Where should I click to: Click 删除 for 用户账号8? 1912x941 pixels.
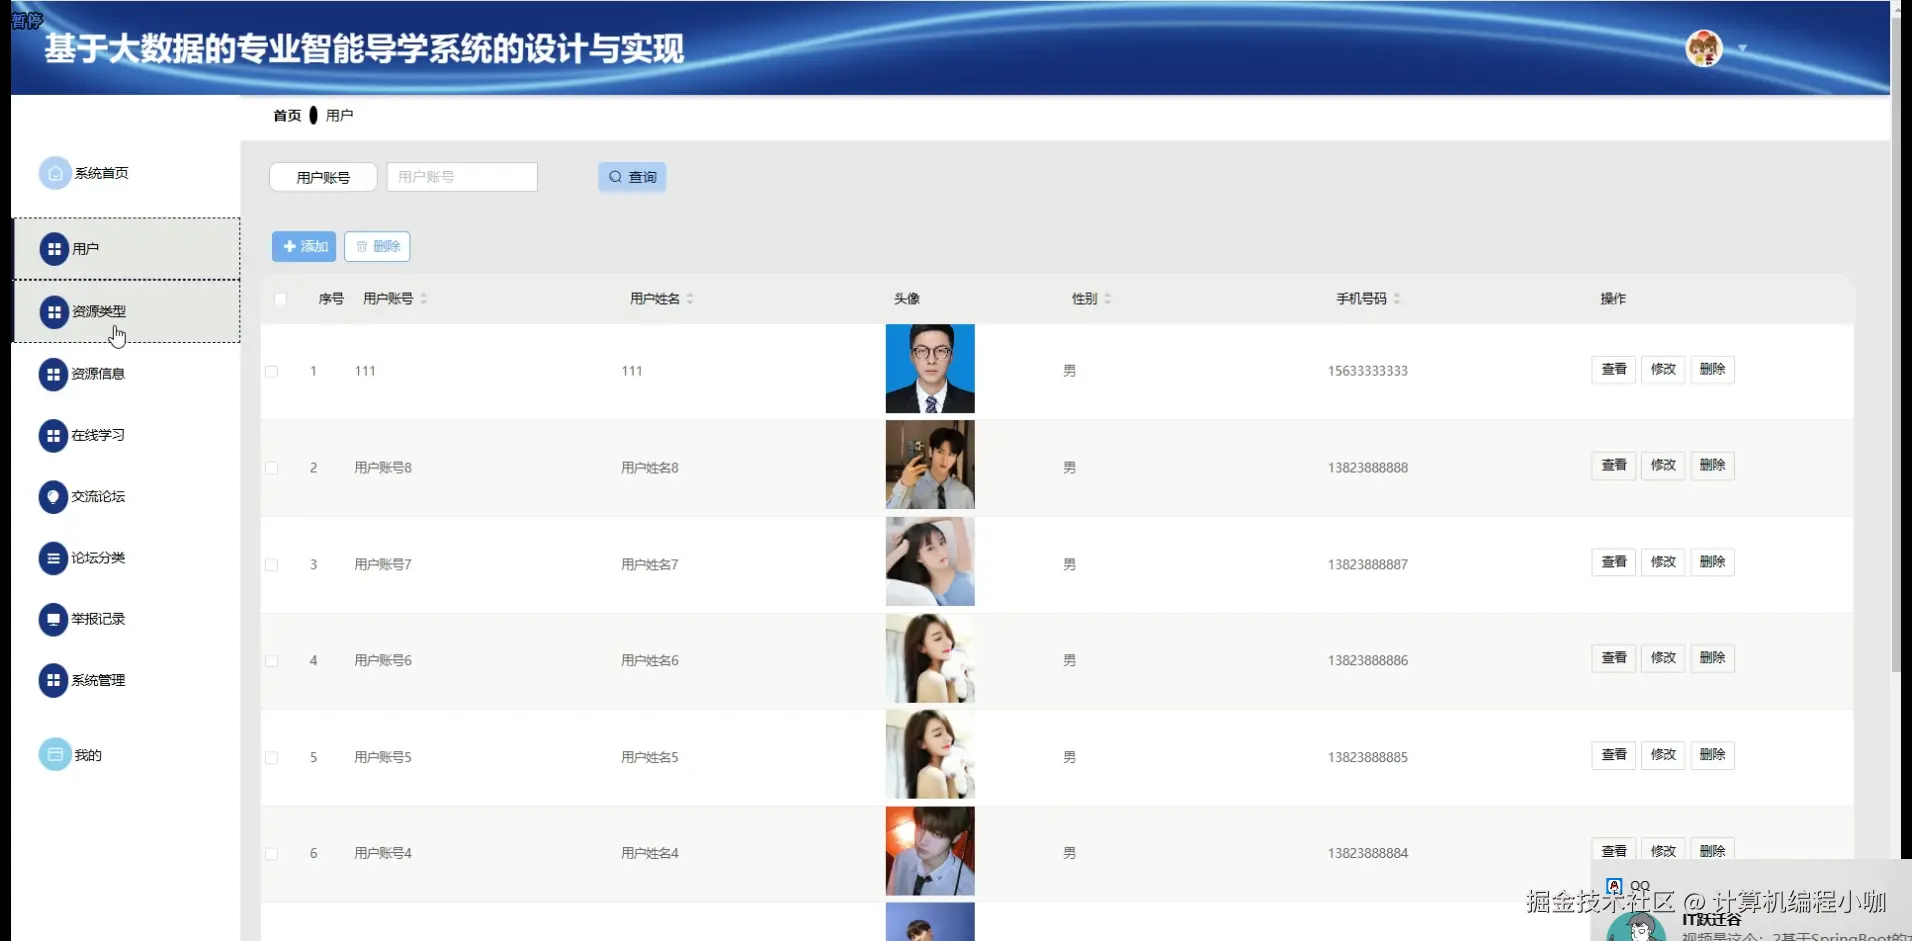[x=1712, y=465]
